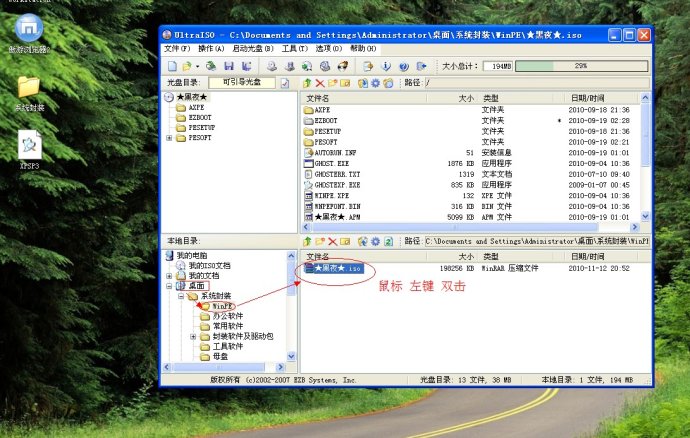Image resolution: width=690 pixels, height=438 pixels.
Task: Open the 帮助(H) menu
Action: pyautogui.click(x=363, y=48)
